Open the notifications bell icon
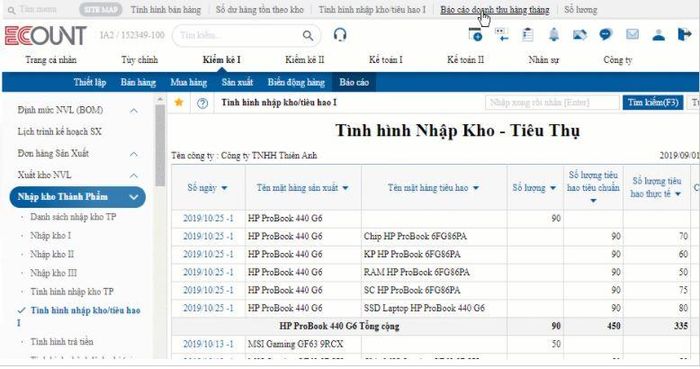 coord(554,35)
